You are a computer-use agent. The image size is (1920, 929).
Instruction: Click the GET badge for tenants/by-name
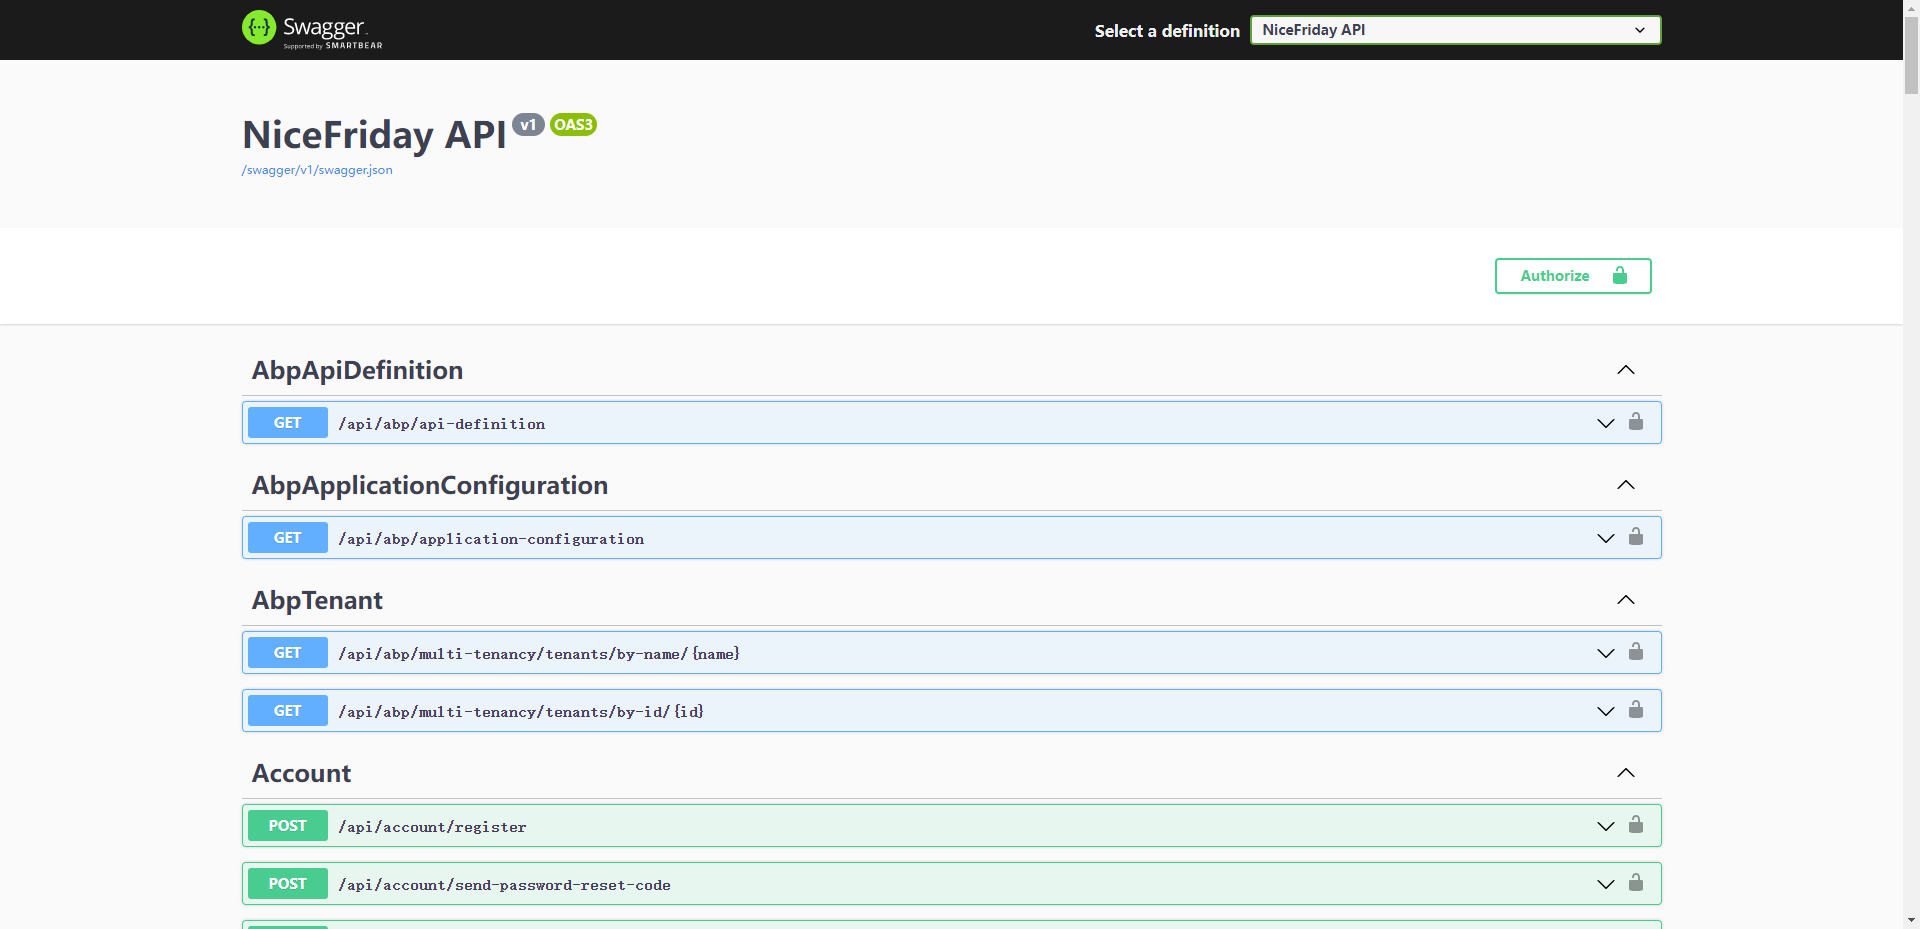pyautogui.click(x=288, y=653)
